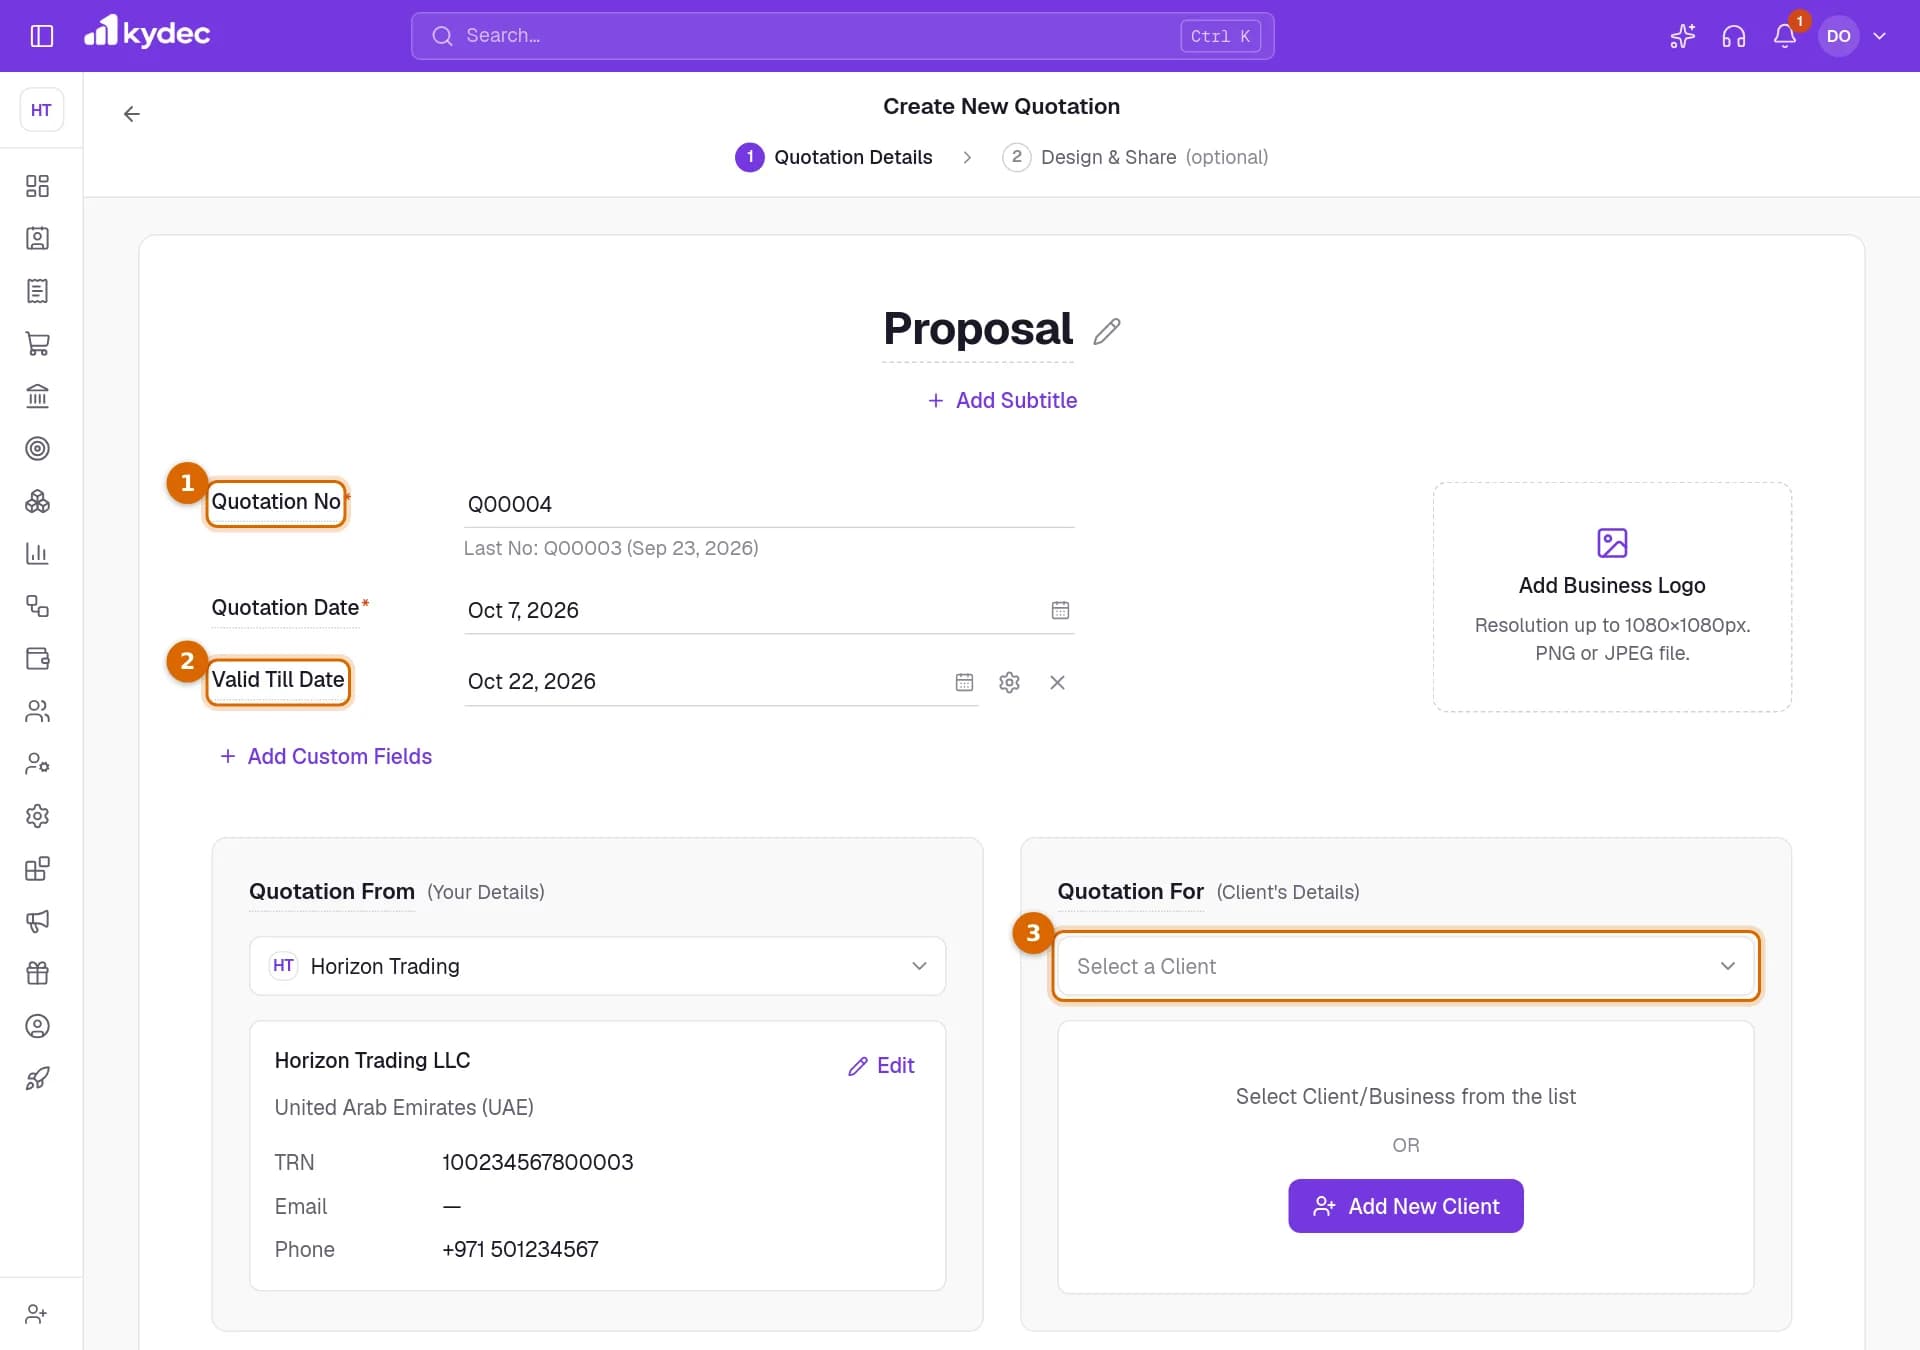Click the Quotation No input Q00004
The image size is (1920, 1350).
pyautogui.click(x=768, y=504)
